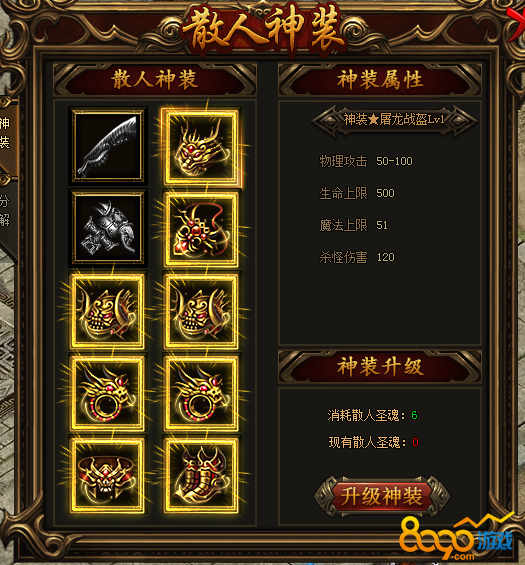Open the 分解 side tab
525x565 pixels.
(6, 211)
